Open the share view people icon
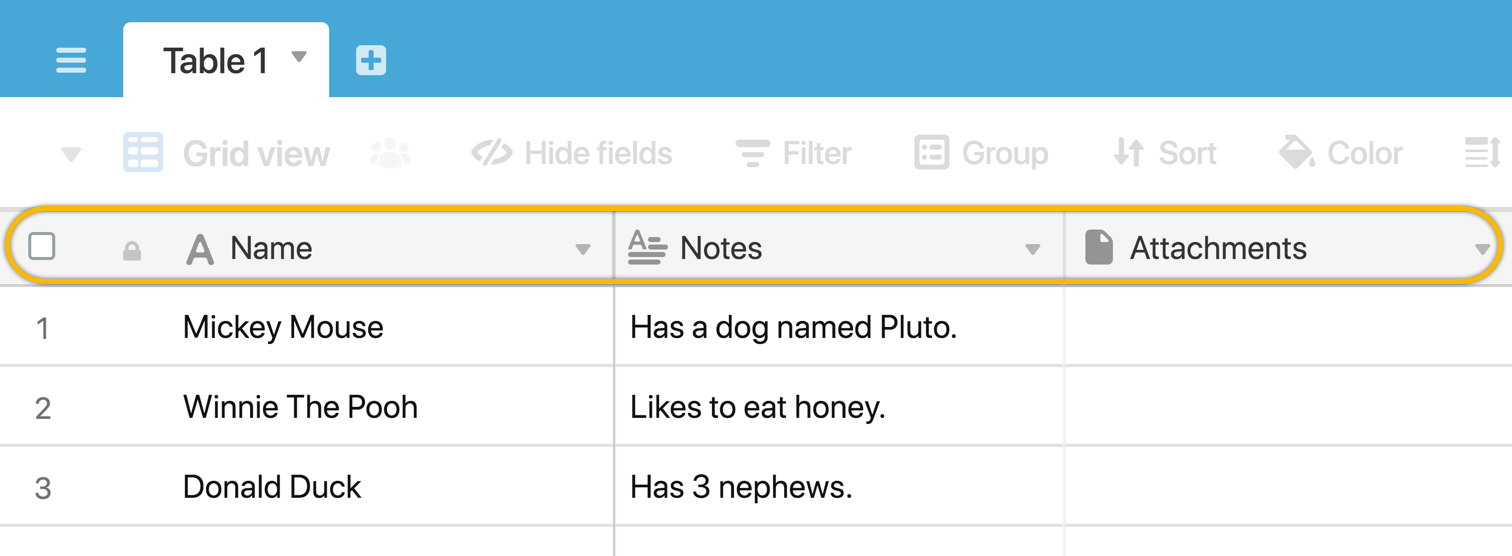Screen dimensions: 1512x556 click(390, 153)
